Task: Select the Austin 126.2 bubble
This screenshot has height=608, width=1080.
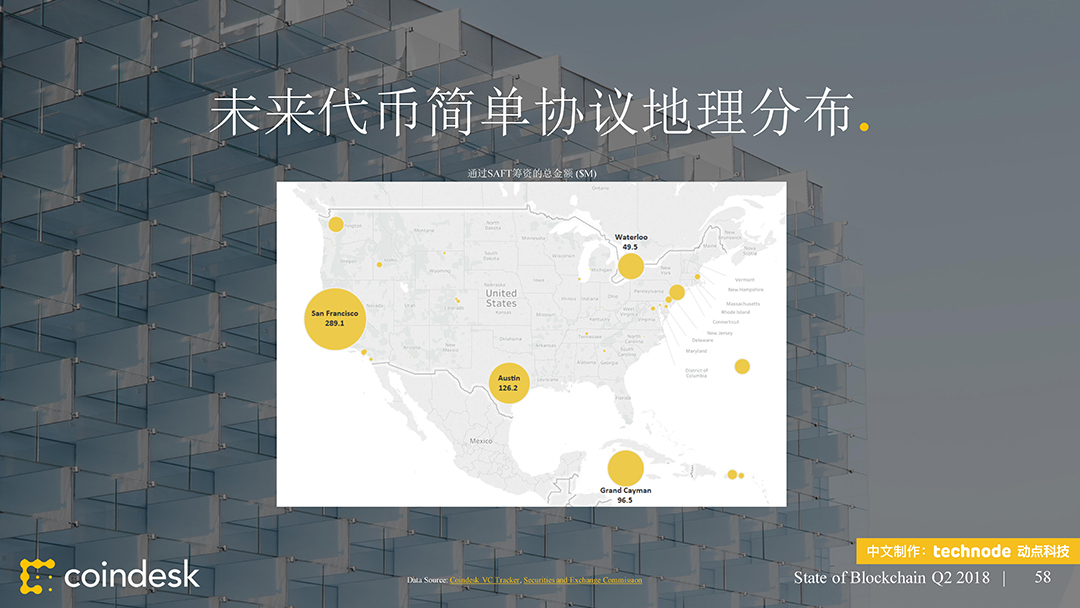Action: tap(508, 383)
